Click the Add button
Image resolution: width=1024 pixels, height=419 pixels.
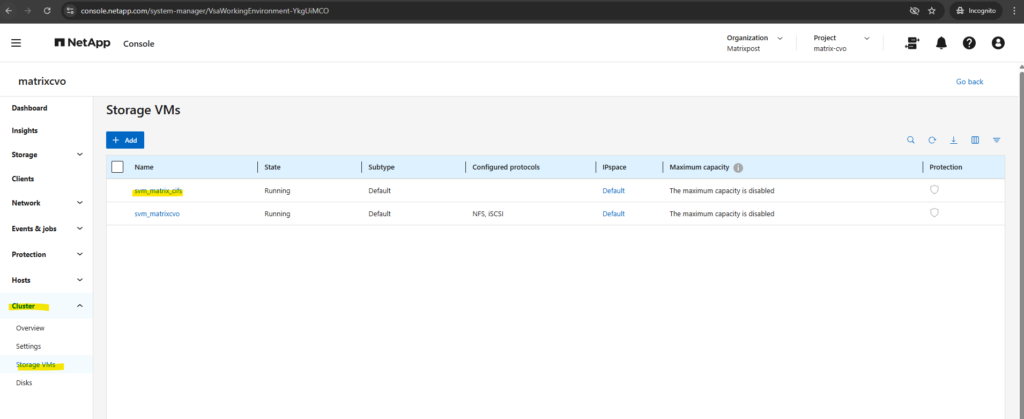[x=125, y=140]
